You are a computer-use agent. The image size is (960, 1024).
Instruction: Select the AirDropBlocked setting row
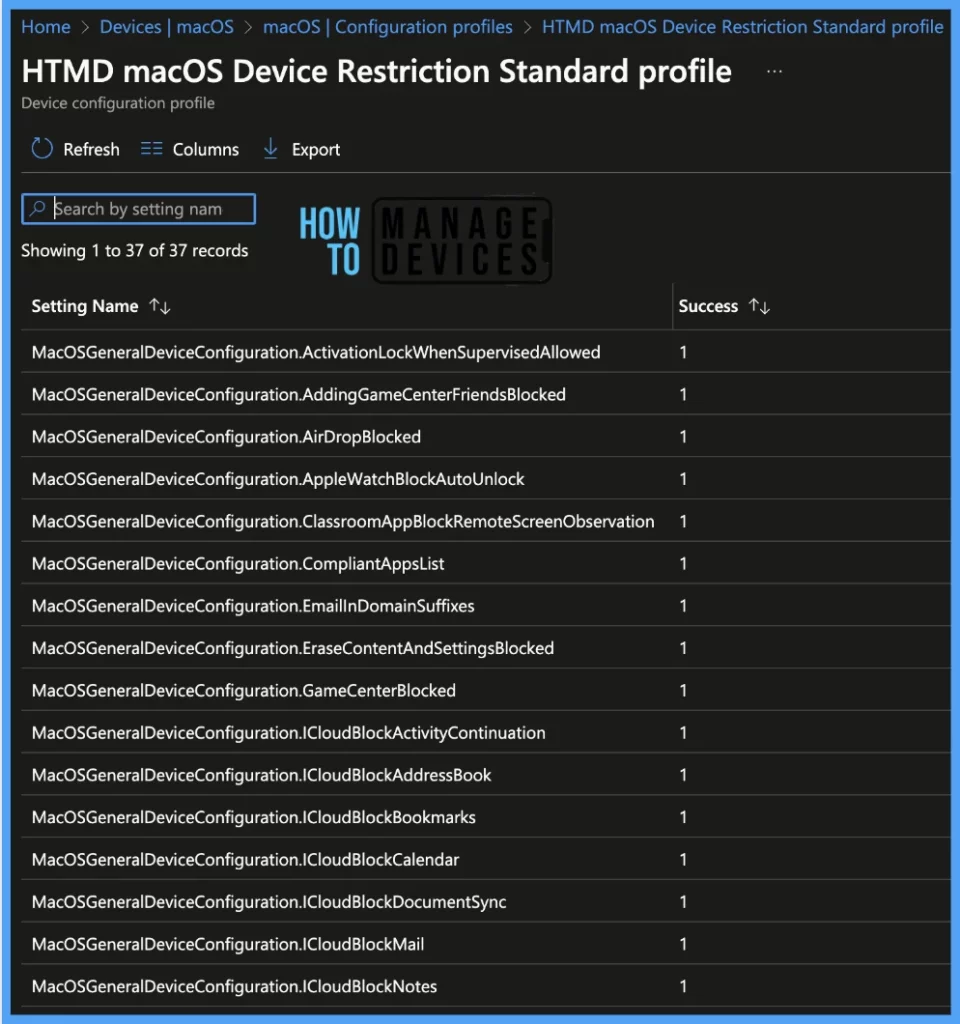485,437
